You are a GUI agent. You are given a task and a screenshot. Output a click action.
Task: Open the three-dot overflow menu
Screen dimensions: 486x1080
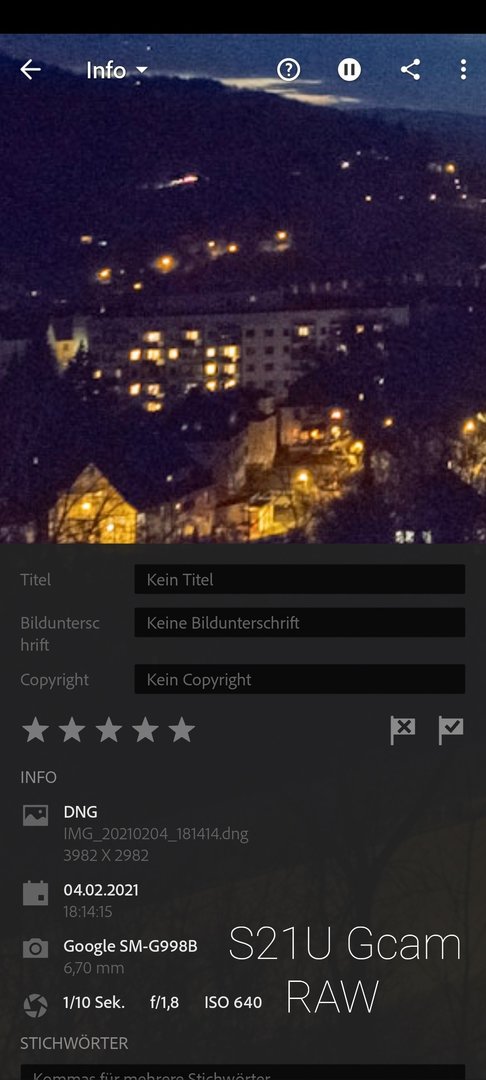[463, 70]
